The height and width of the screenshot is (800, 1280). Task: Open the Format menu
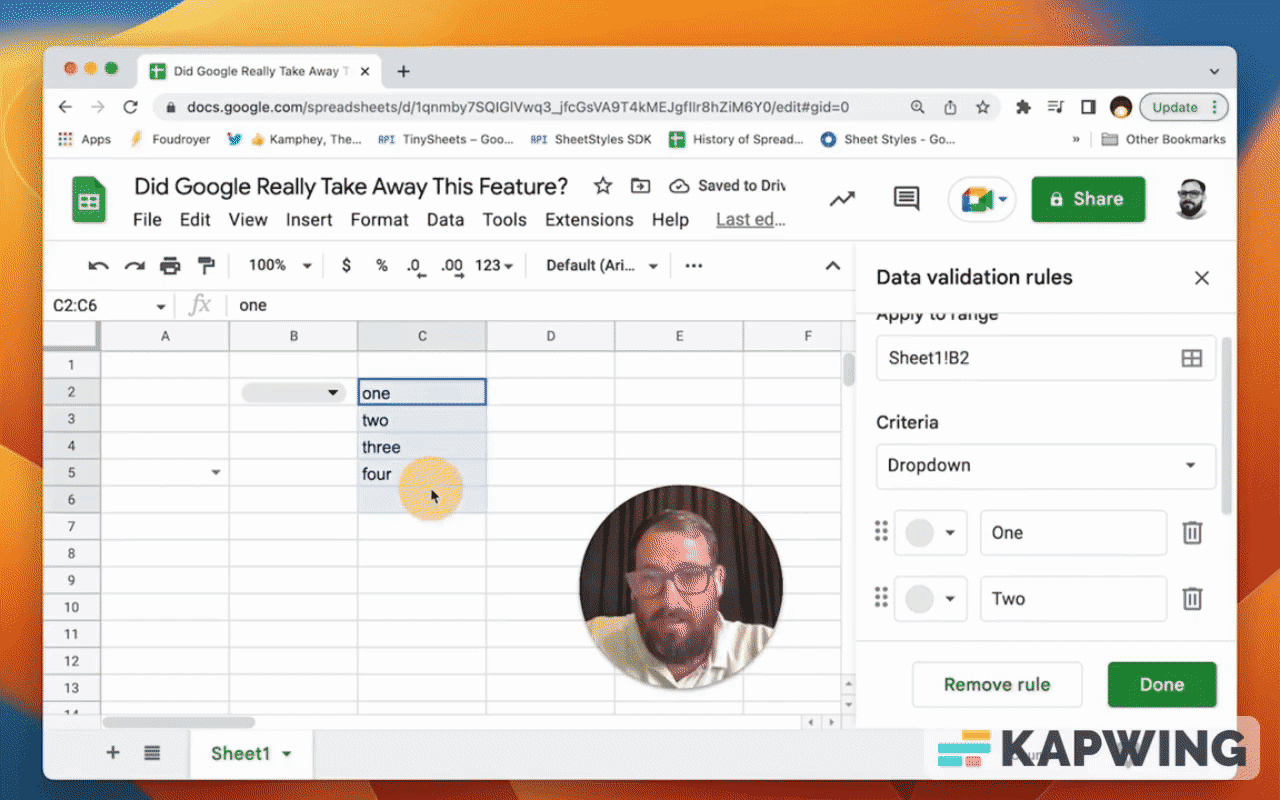(x=379, y=220)
